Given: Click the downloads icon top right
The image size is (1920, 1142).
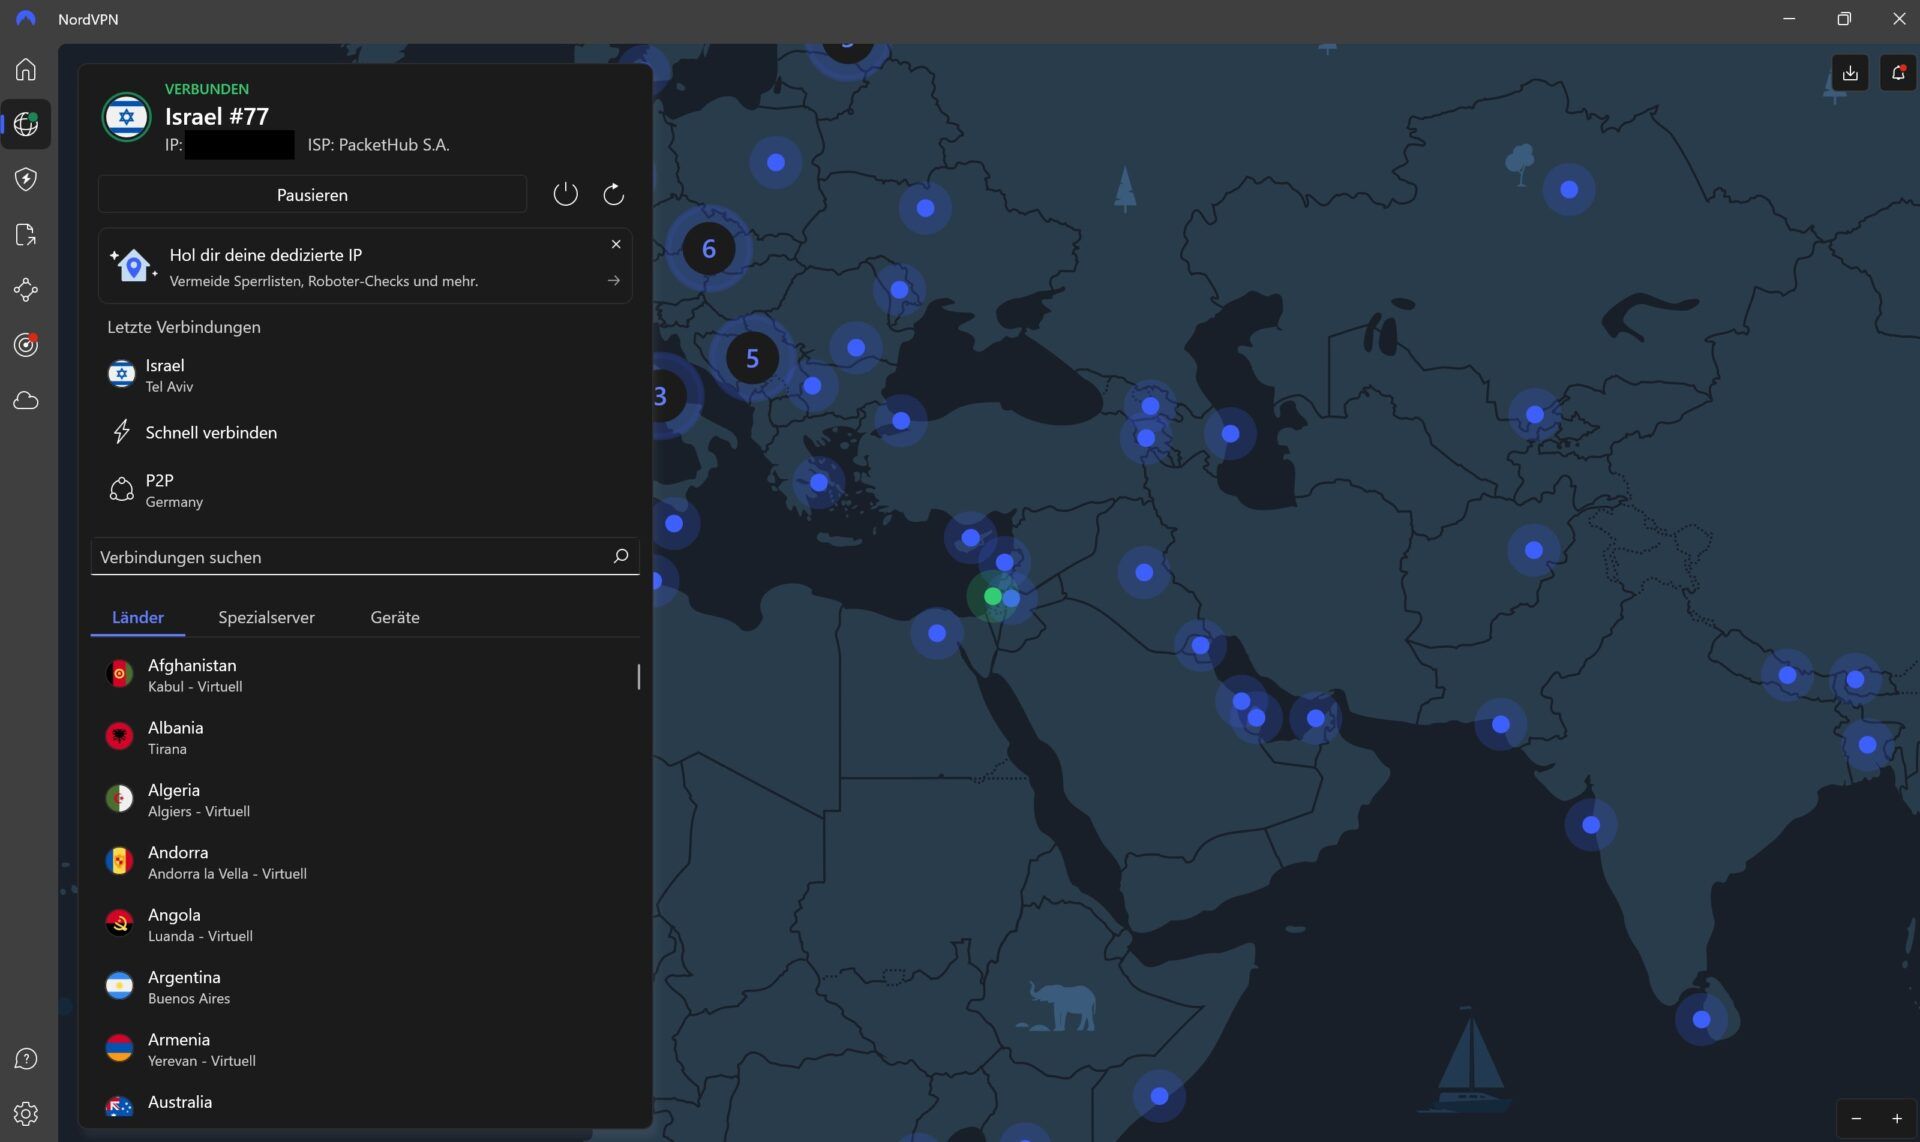Looking at the screenshot, I should pos(1849,71).
